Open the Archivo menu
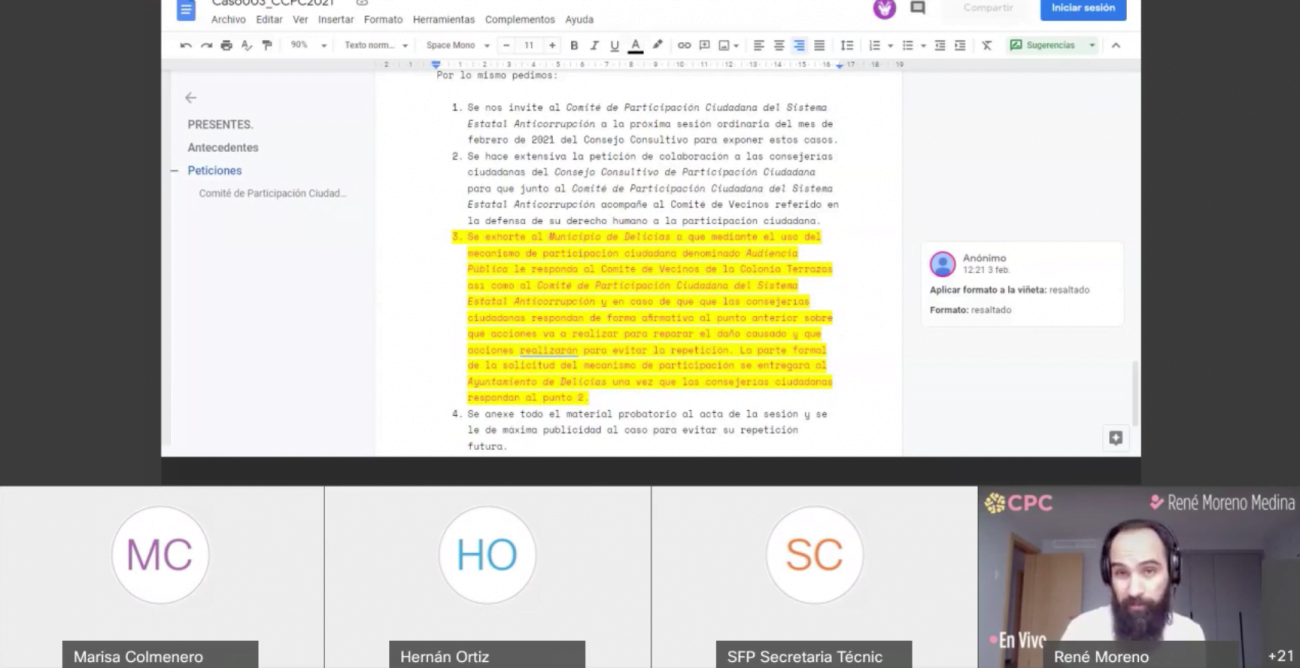Viewport: 1300px width, 668px height. coord(229,19)
